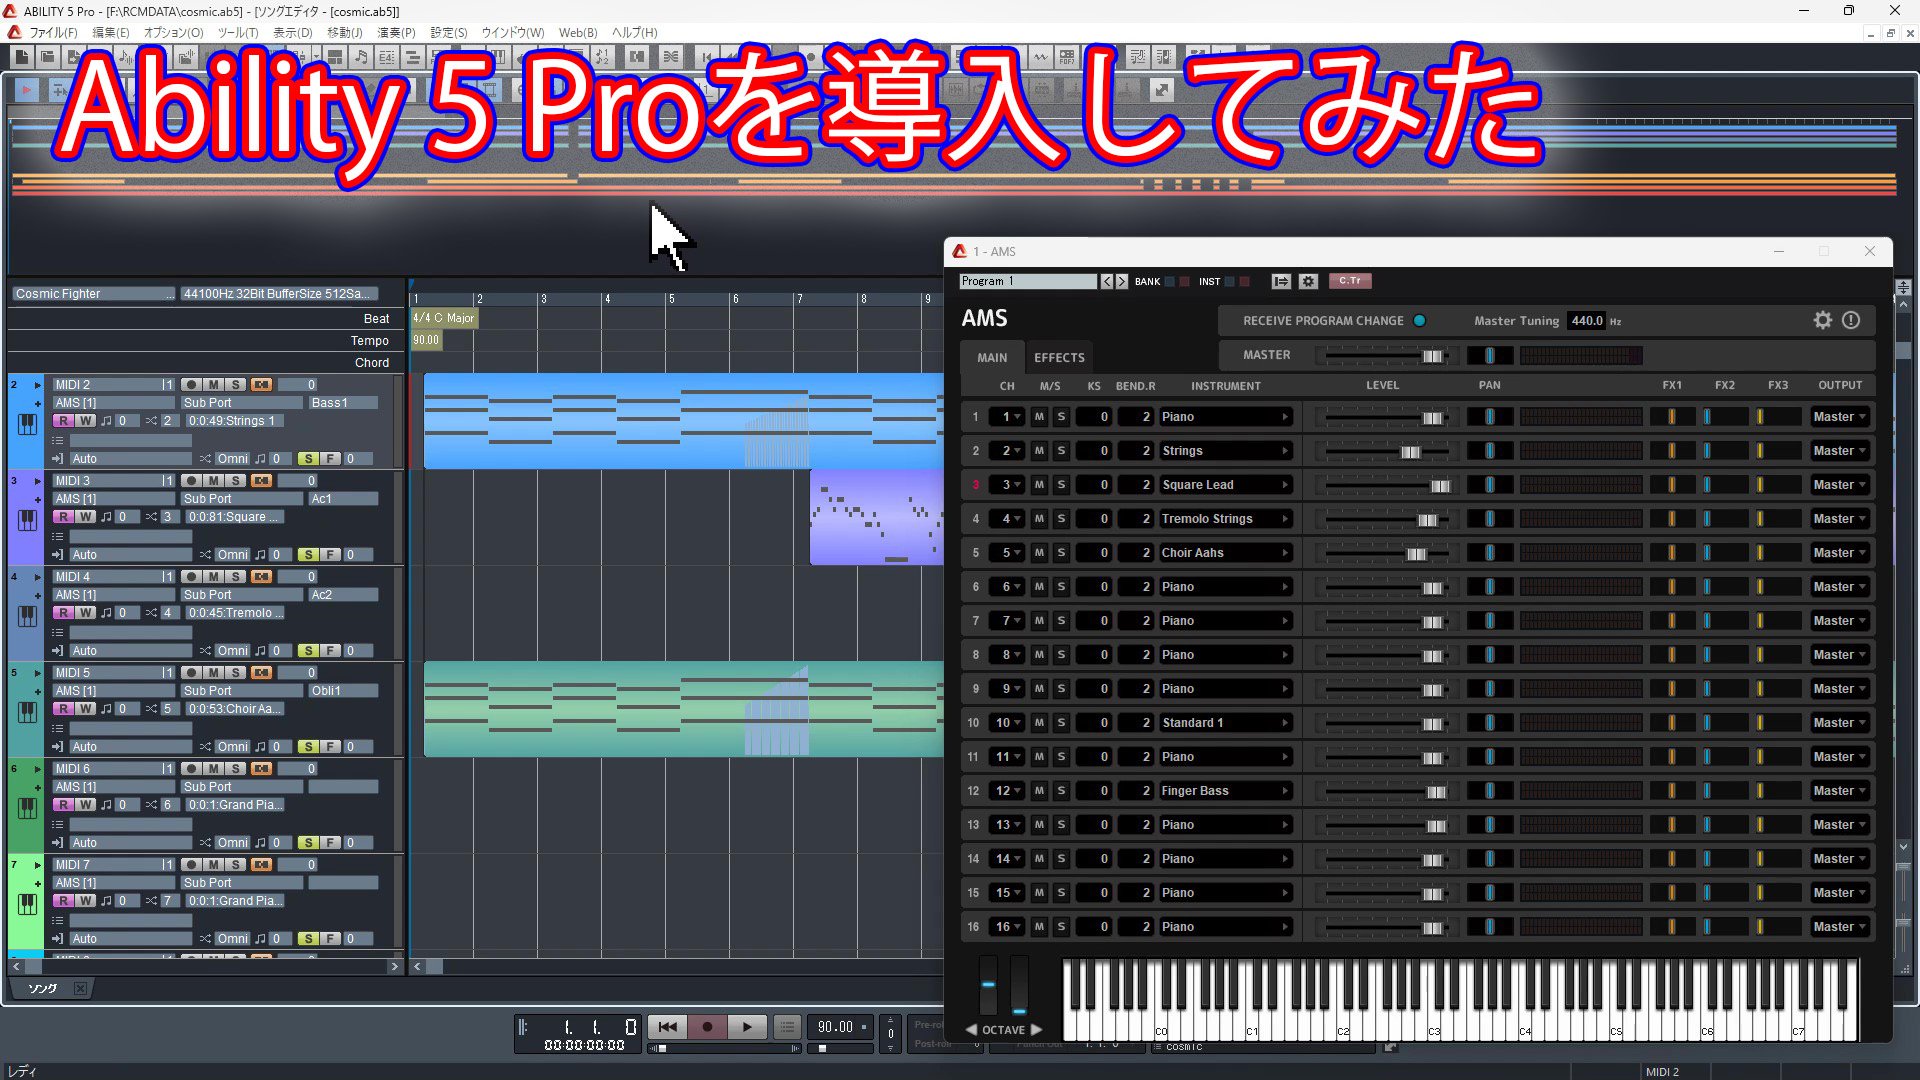Solo the MIDI 3 track

[x=236, y=481]
